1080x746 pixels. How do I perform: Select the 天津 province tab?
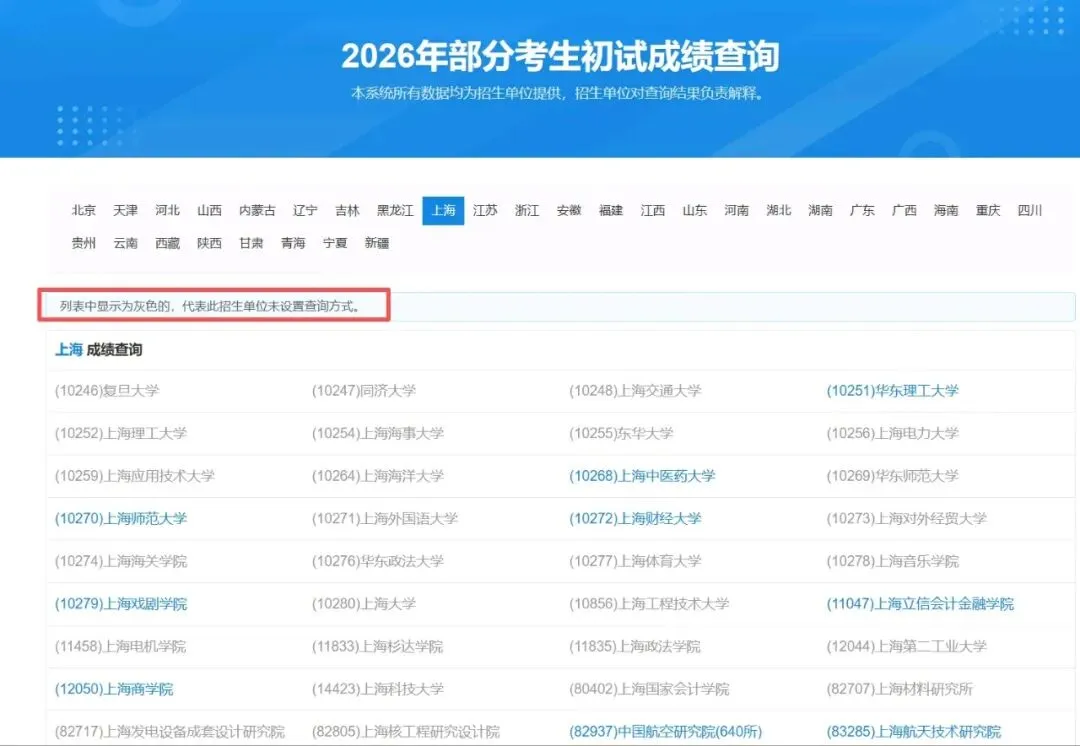(x=125, y=210)
